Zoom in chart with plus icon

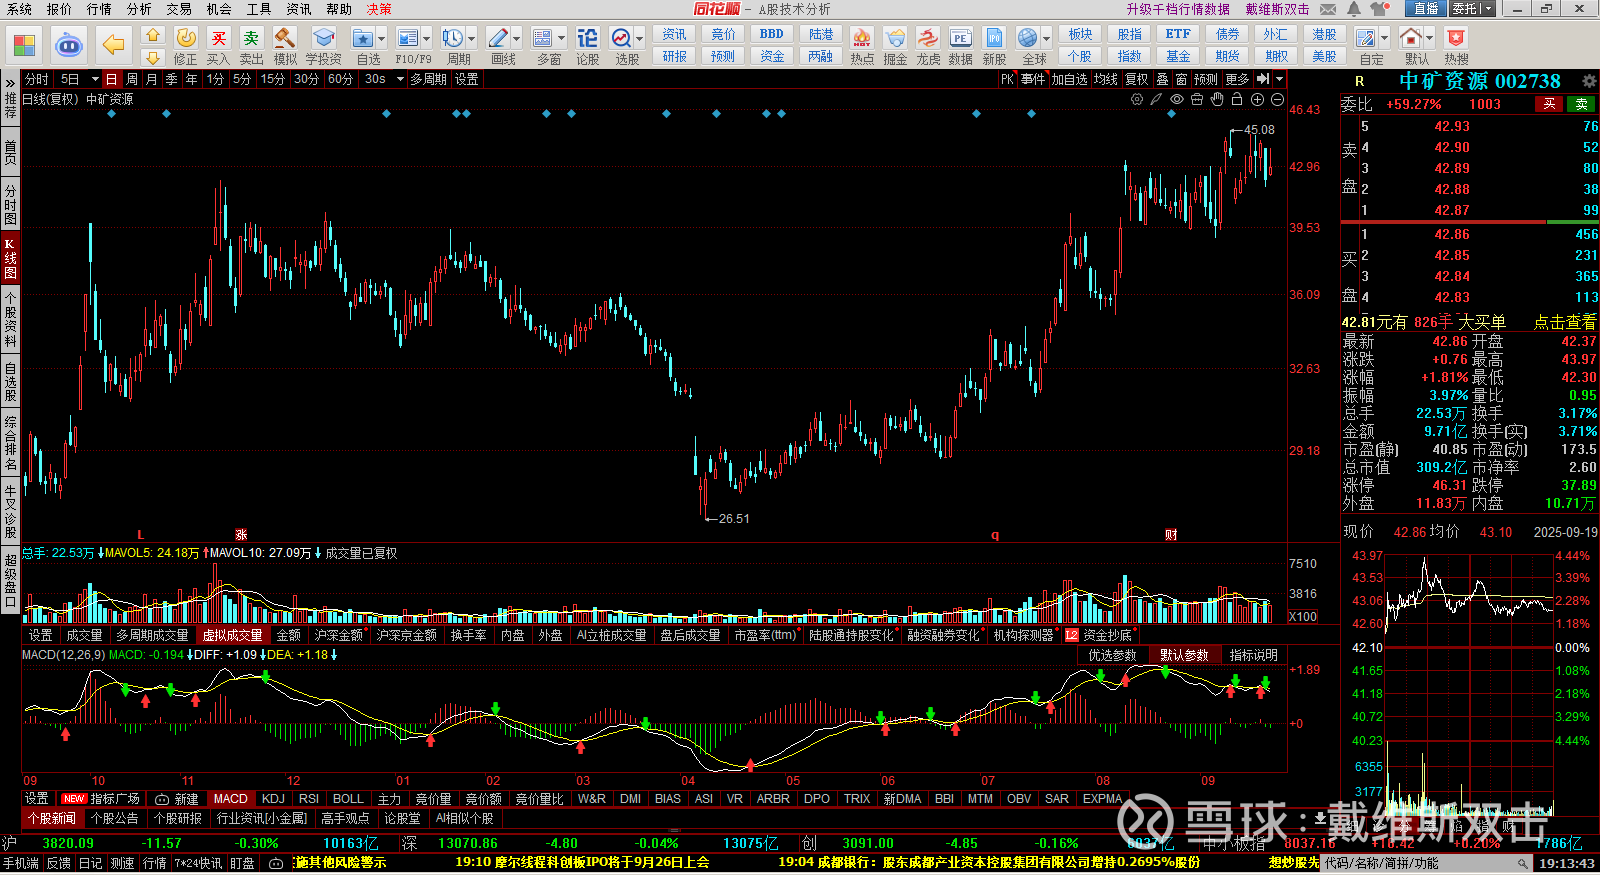[1257, 99]
